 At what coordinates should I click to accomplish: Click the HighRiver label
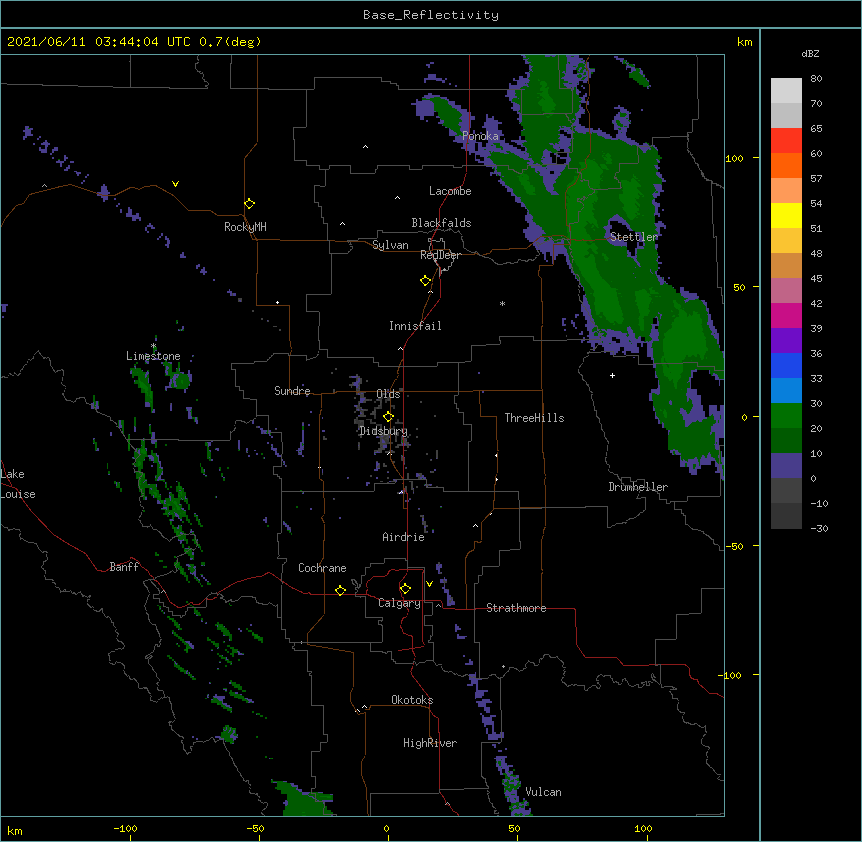click(430, 743)
